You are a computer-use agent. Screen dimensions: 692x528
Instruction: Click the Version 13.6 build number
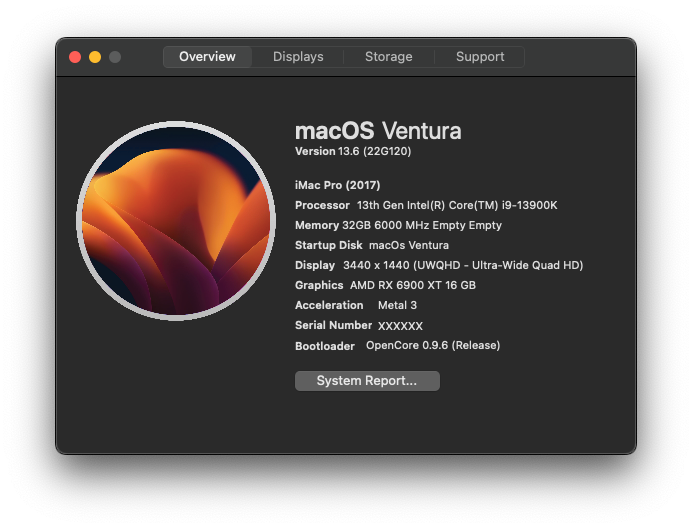(353, 151)
